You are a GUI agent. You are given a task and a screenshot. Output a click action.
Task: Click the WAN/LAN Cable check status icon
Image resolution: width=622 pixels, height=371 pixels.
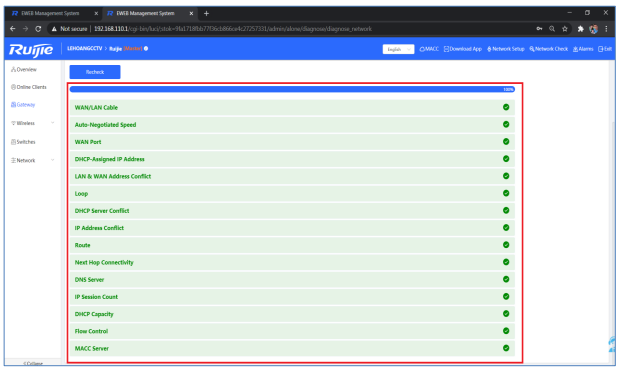point(506,107)
